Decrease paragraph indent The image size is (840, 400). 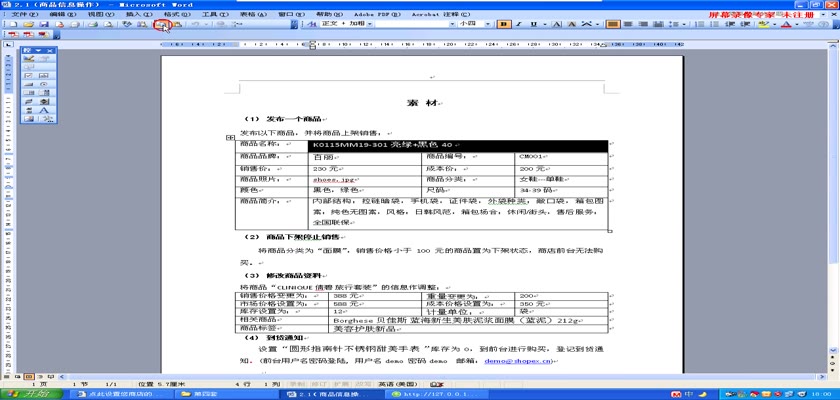tap(730, 24)
